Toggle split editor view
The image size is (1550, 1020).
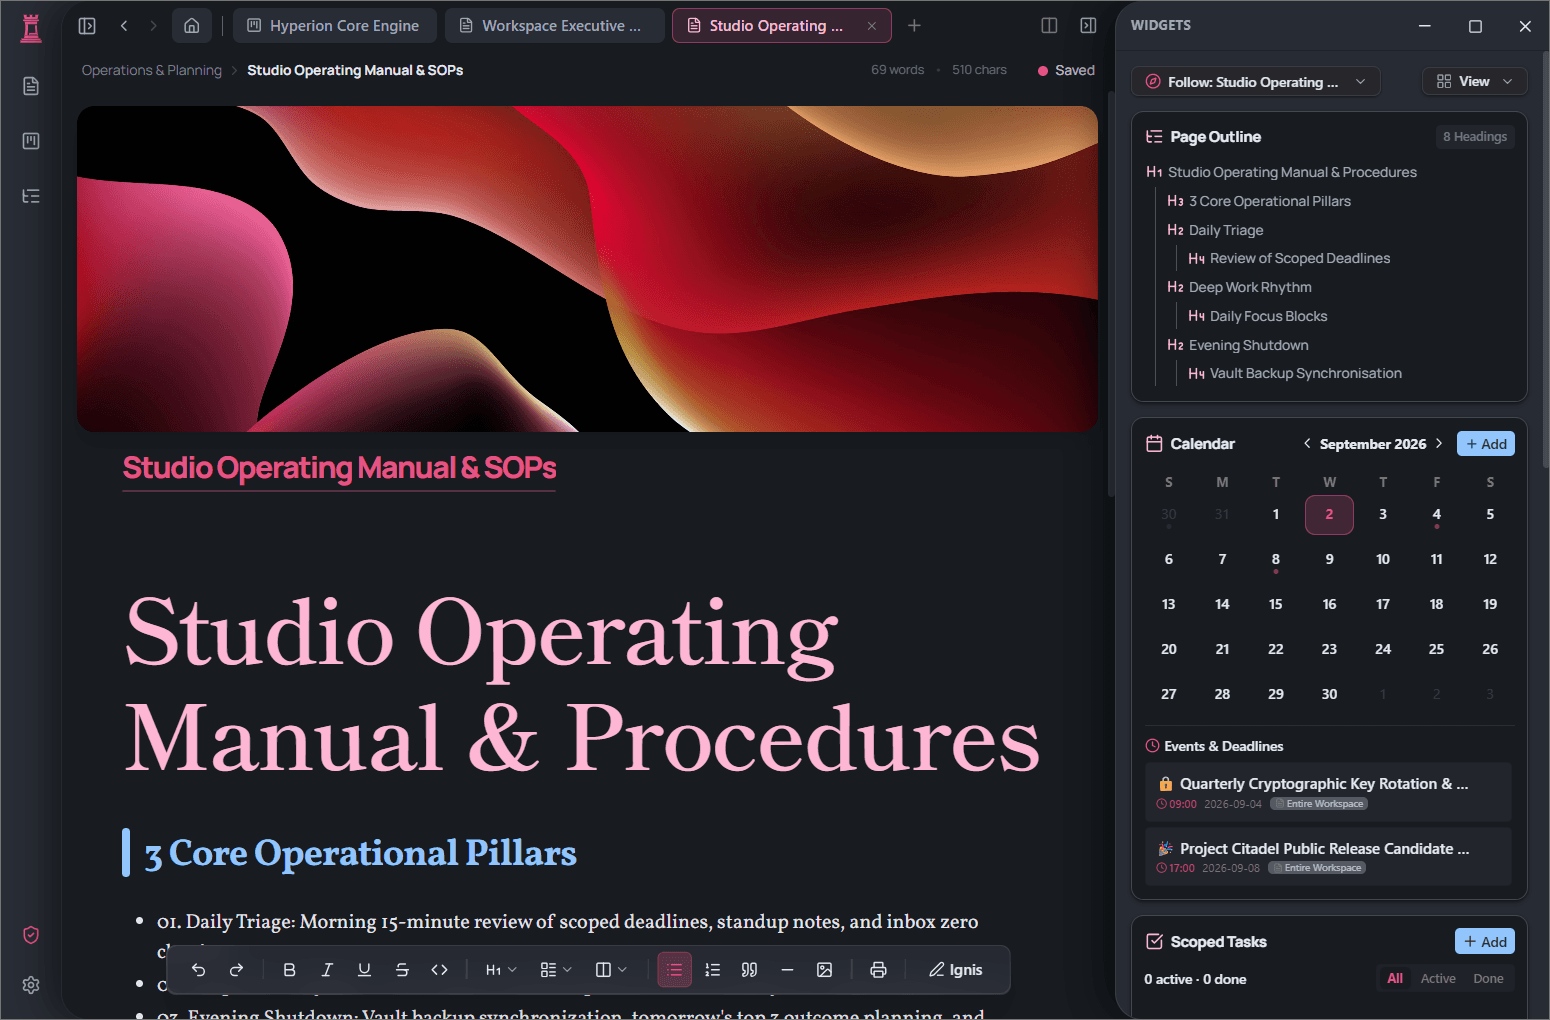pos(1049,26)
